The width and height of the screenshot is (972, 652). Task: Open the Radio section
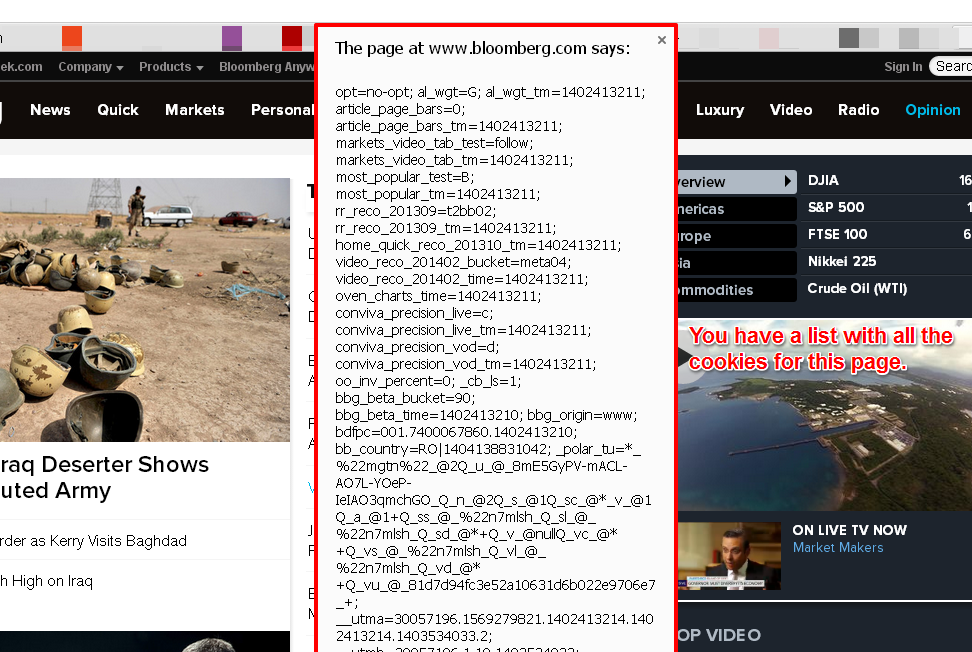[x=859, y=110]
